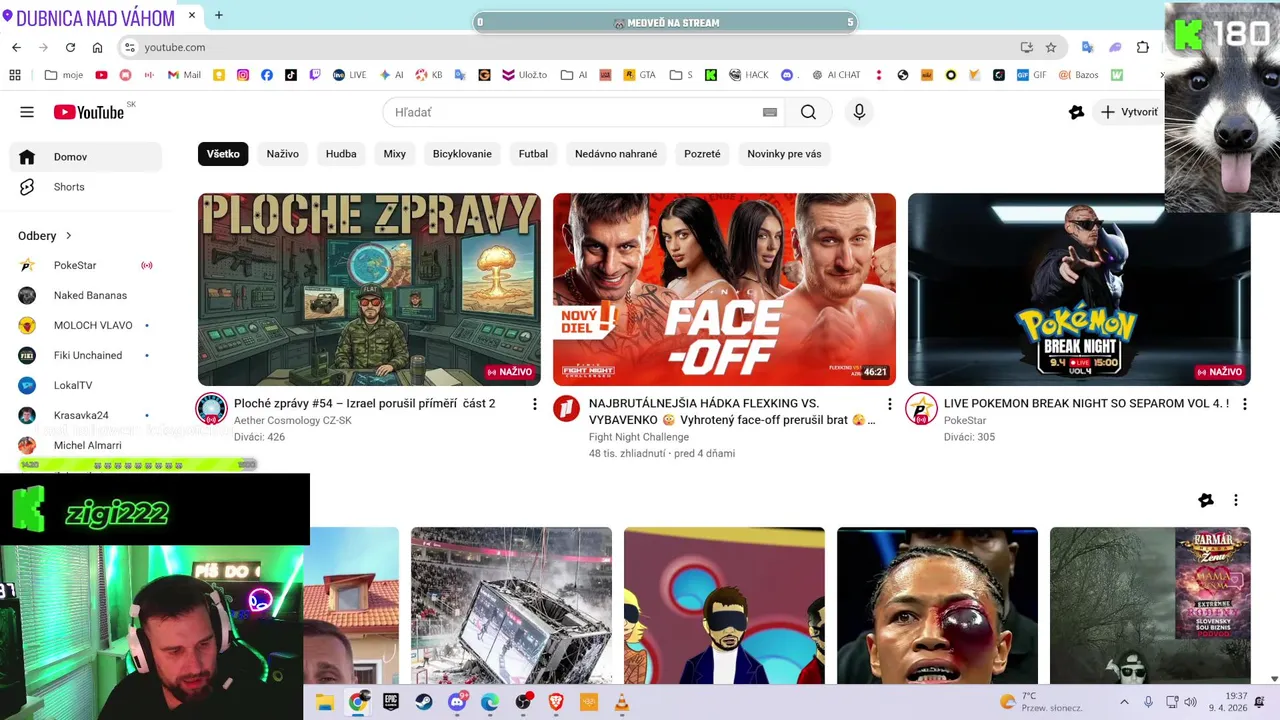Image resolution: width=1280 pixels, height=720 pixels.
Task: Open the browser extensions puzzle icon
Action: 1142,47
